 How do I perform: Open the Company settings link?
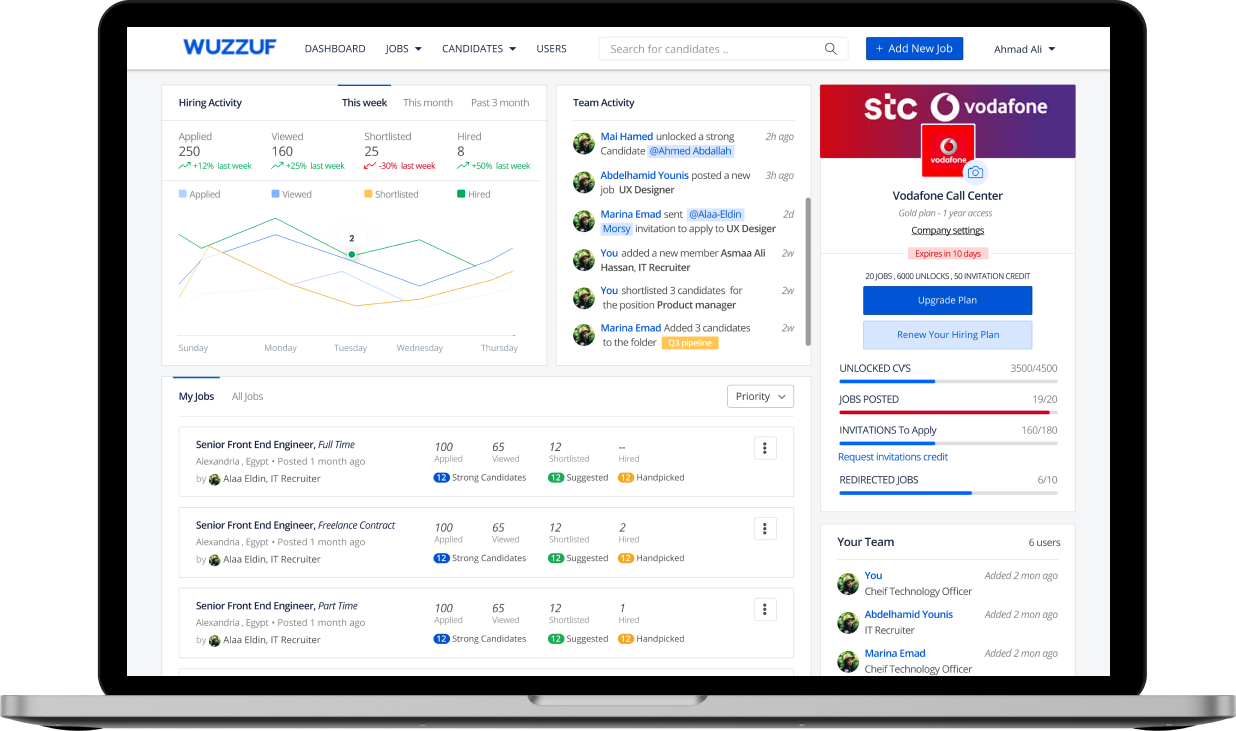(x=948, y=231)
